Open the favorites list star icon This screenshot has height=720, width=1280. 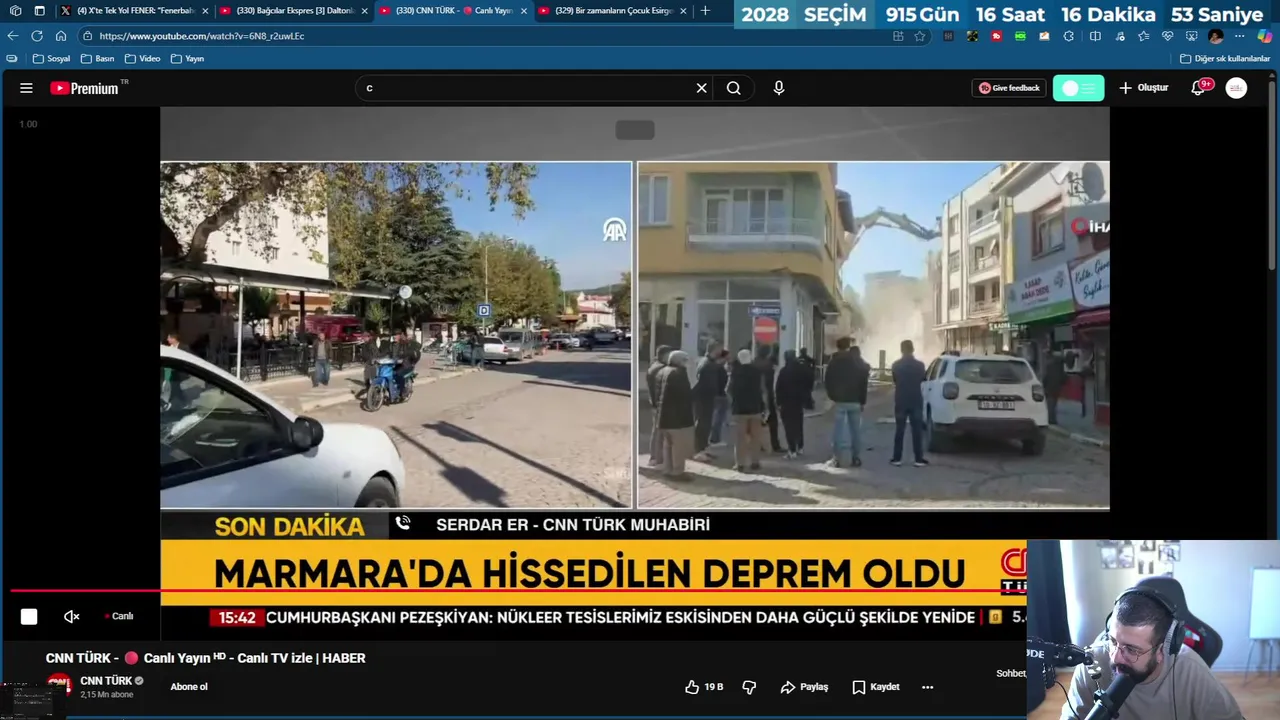click(x=1144, y=36)
